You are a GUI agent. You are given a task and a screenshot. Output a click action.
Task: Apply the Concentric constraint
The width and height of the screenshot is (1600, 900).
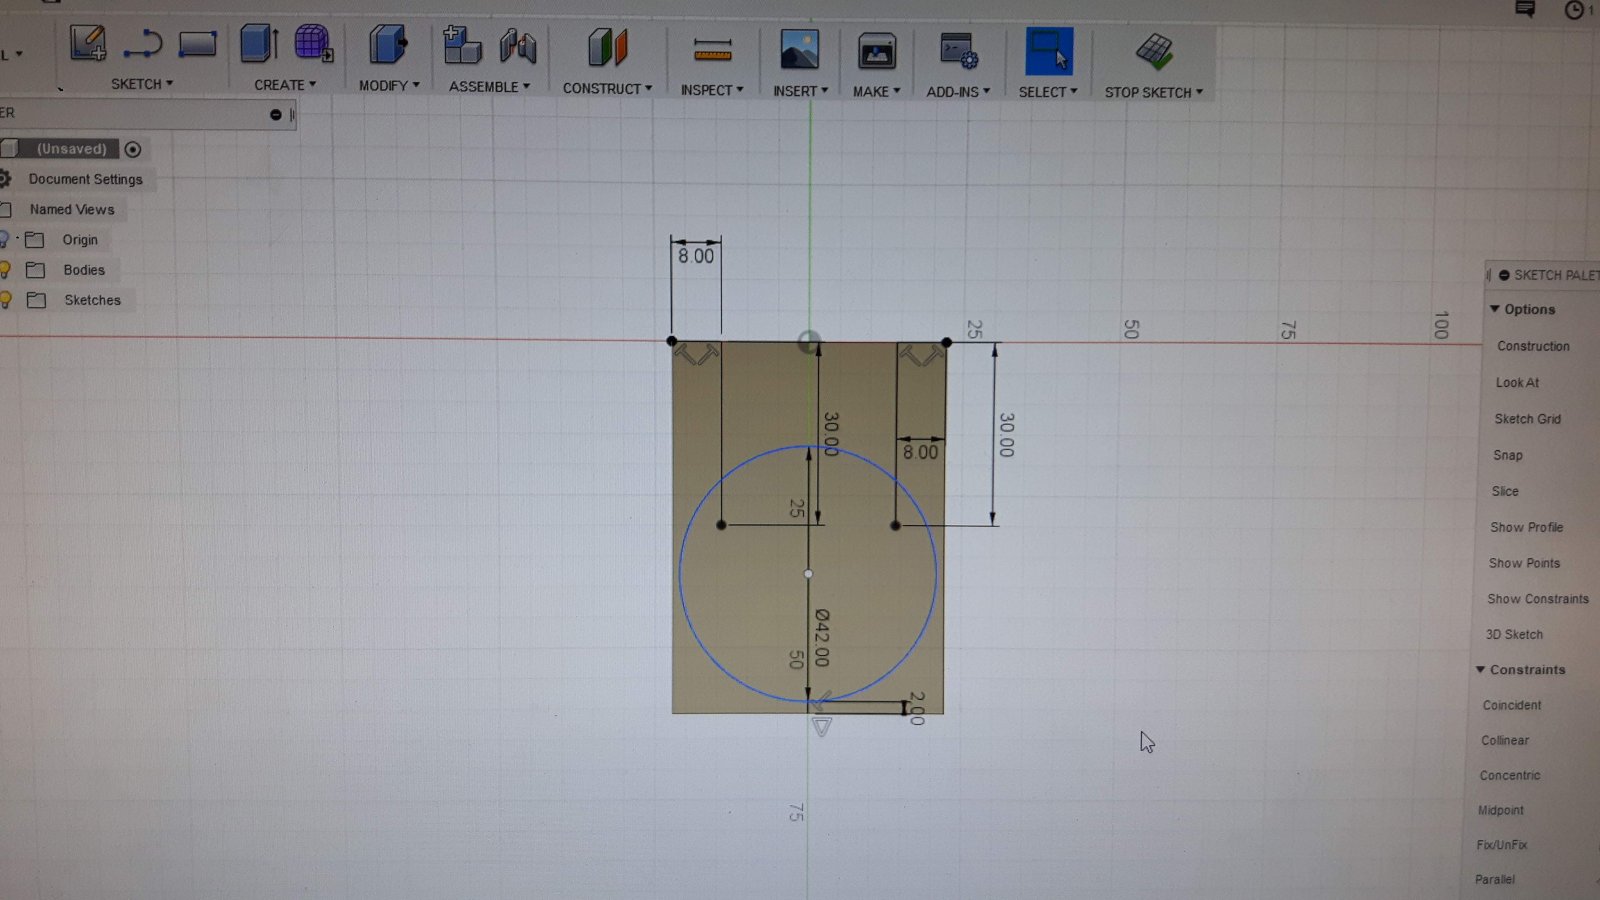coord(1510,775)
